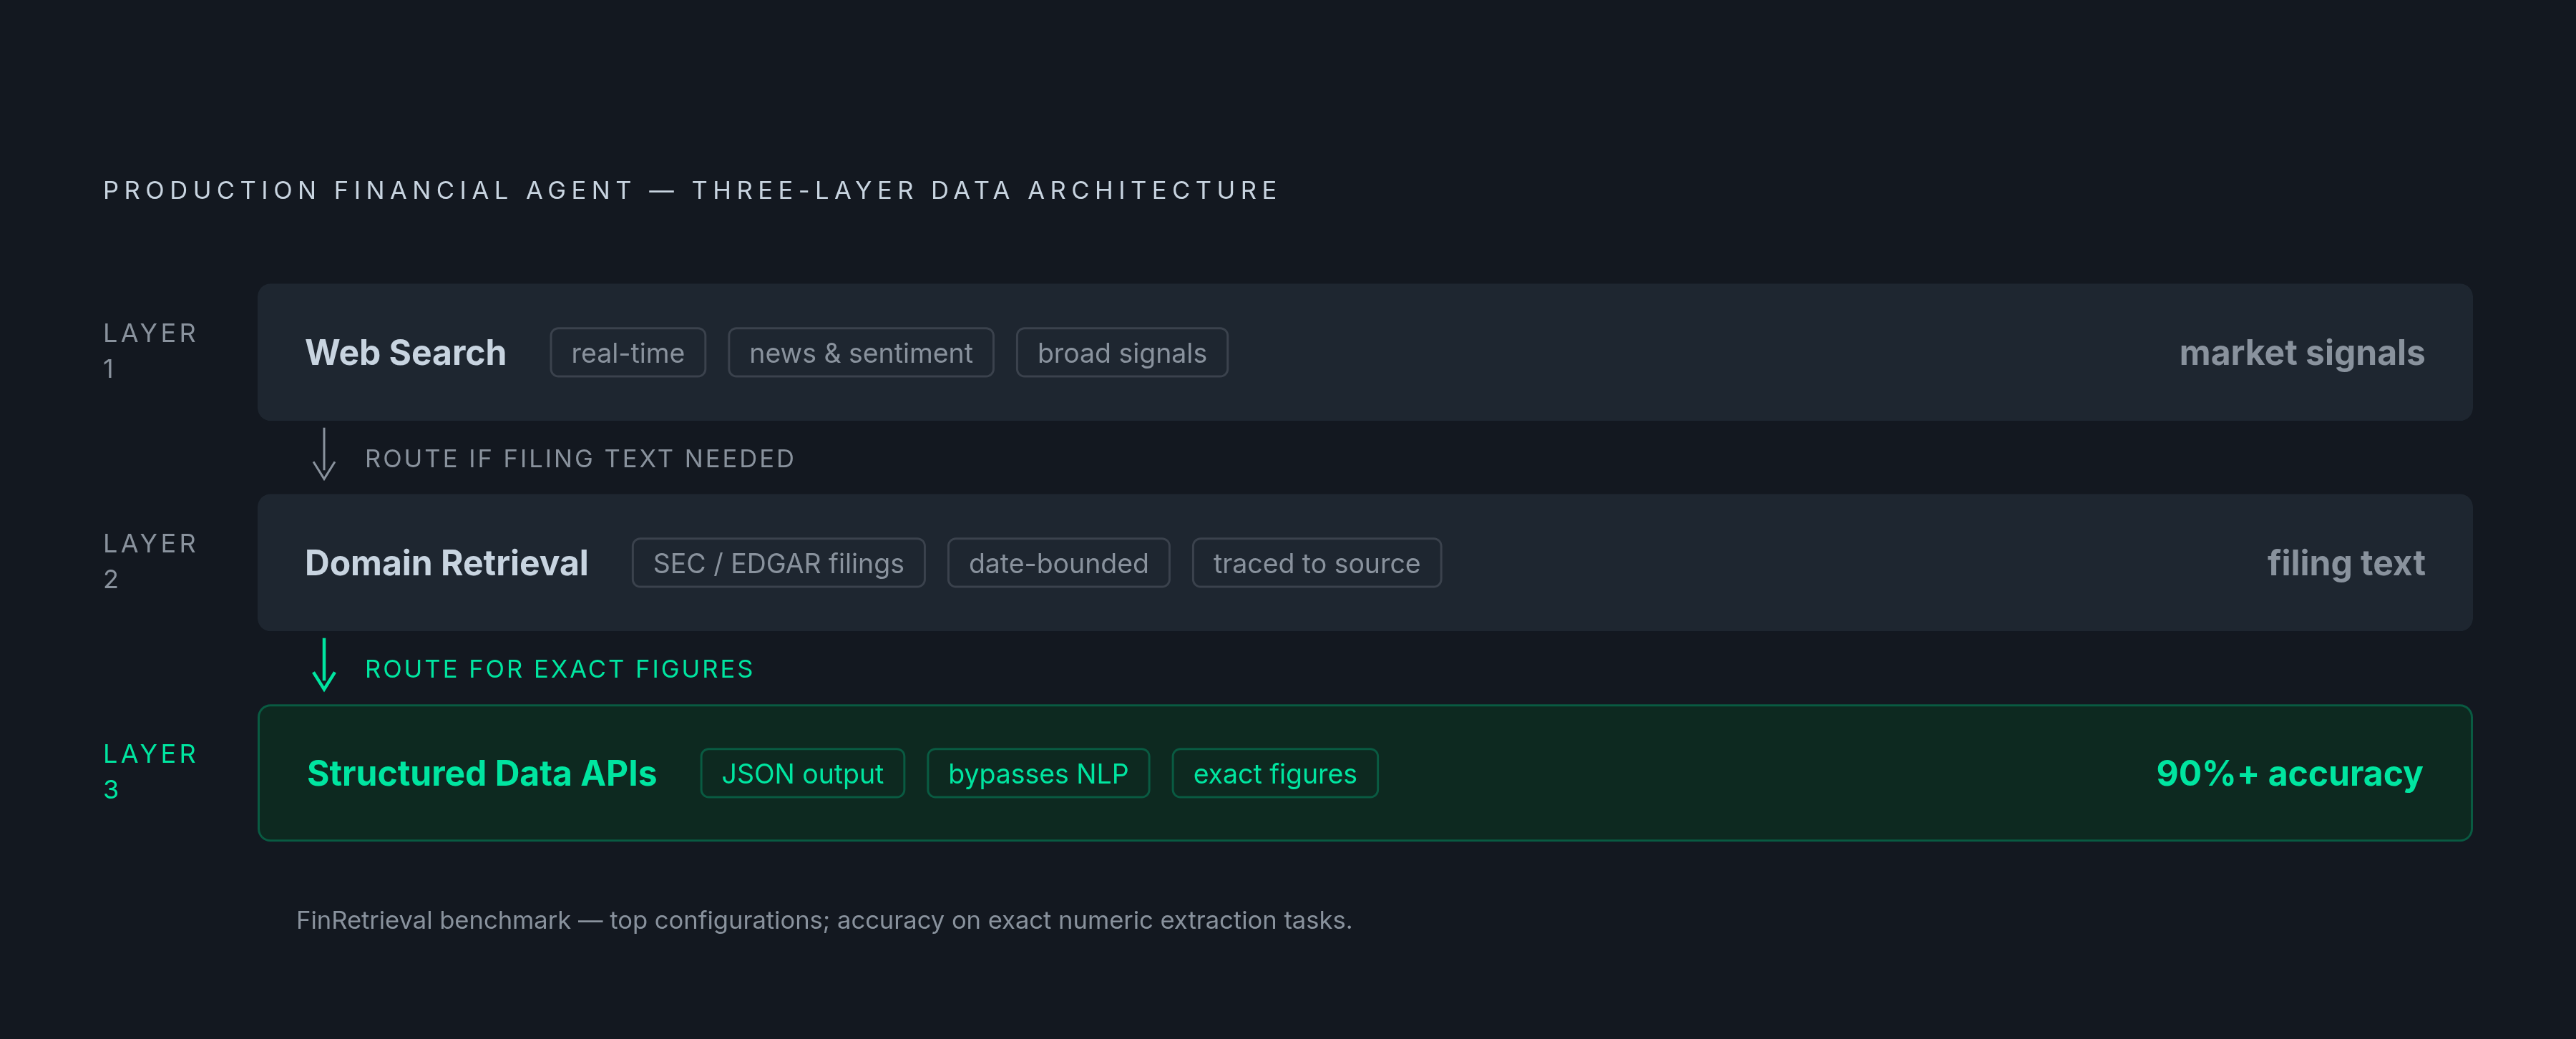This screenshot has width=2576, height=1039.
Task: Select the 'broad signals' tag
Action: click(1121, 353)
